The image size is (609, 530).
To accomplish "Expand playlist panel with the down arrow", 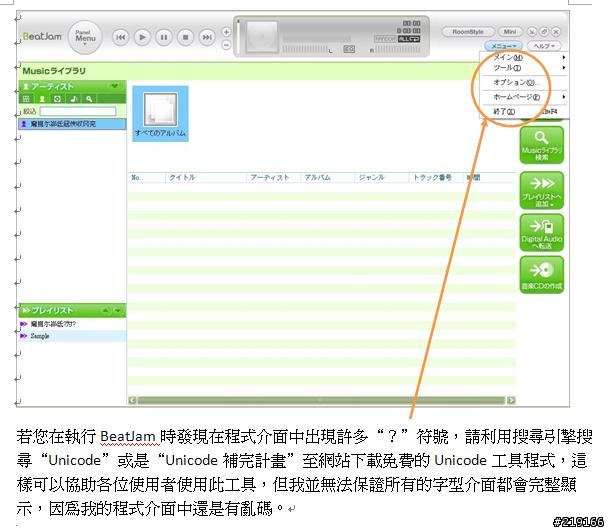I will point(118,310).
